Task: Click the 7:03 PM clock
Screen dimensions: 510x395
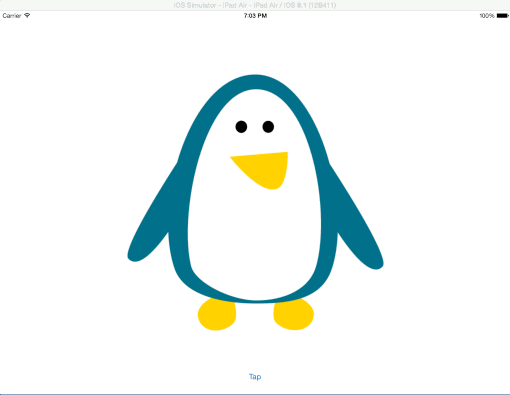Action: tap(255, 16)
